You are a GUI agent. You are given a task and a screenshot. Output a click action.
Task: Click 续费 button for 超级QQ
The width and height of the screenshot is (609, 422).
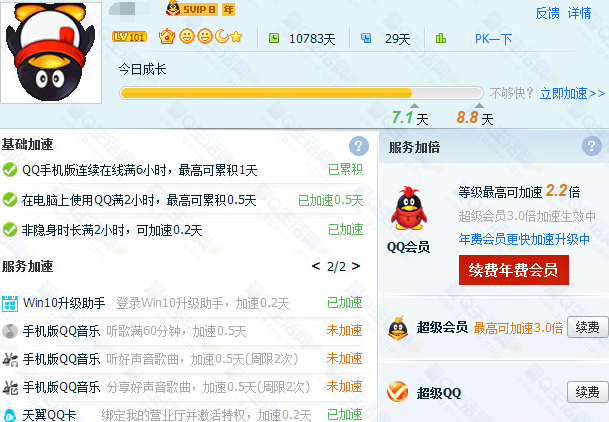(x=588, y=392)
